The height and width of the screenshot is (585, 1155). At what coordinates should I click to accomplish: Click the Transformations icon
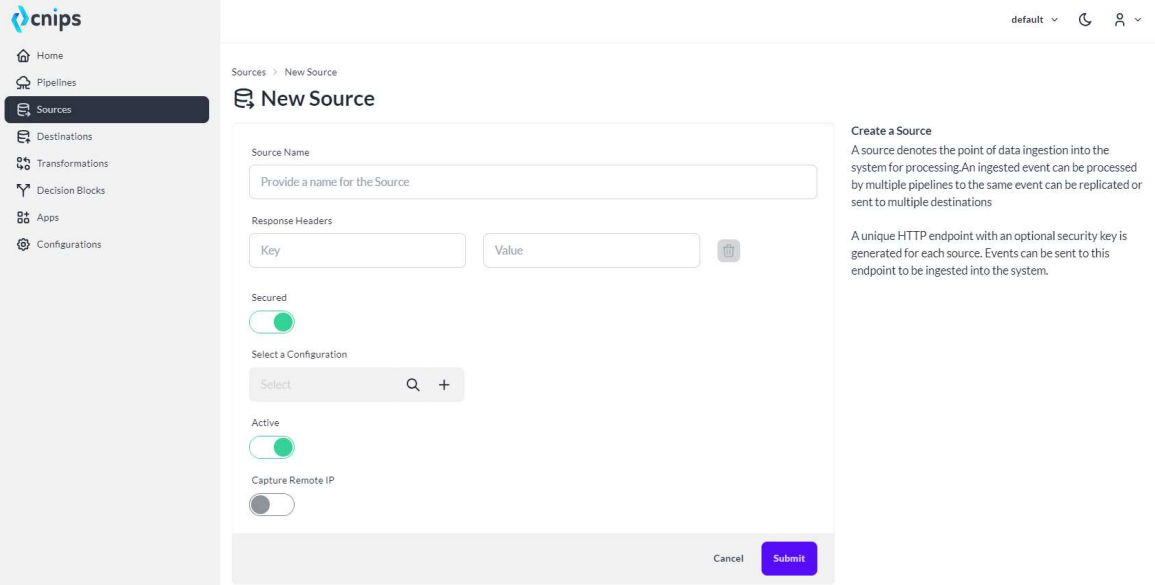23,164
